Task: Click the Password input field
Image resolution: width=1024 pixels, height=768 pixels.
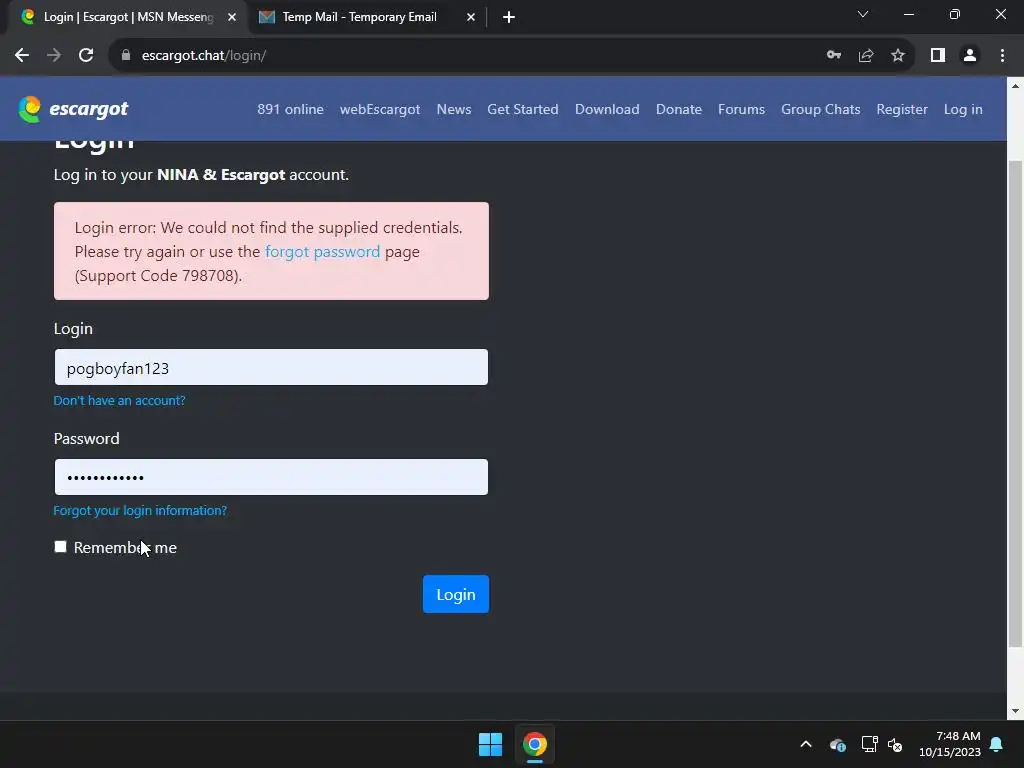Action: coord(271,477)
